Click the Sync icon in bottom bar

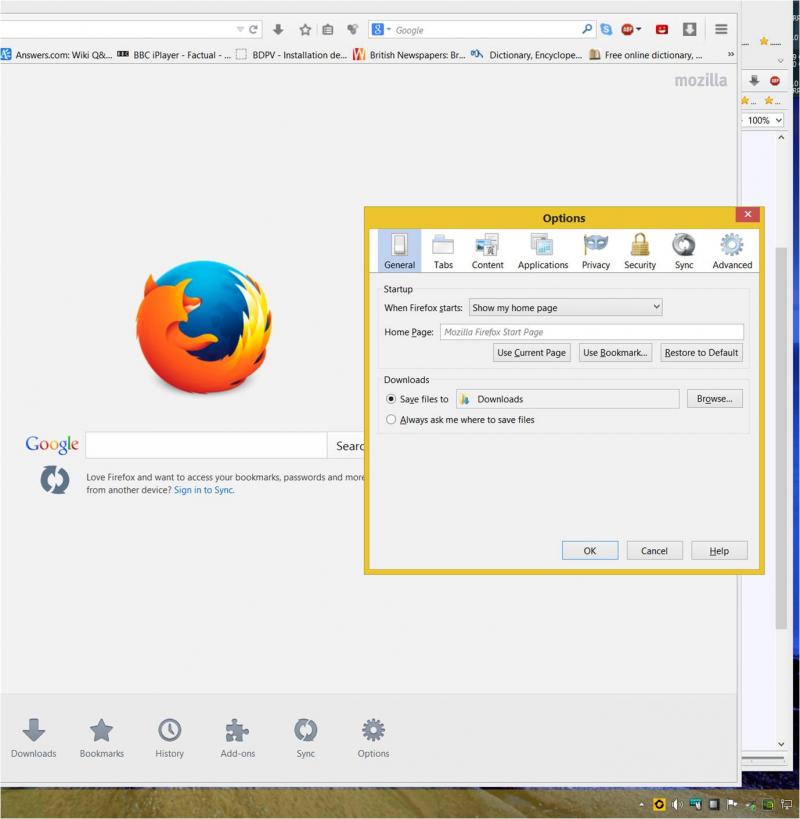305,738
